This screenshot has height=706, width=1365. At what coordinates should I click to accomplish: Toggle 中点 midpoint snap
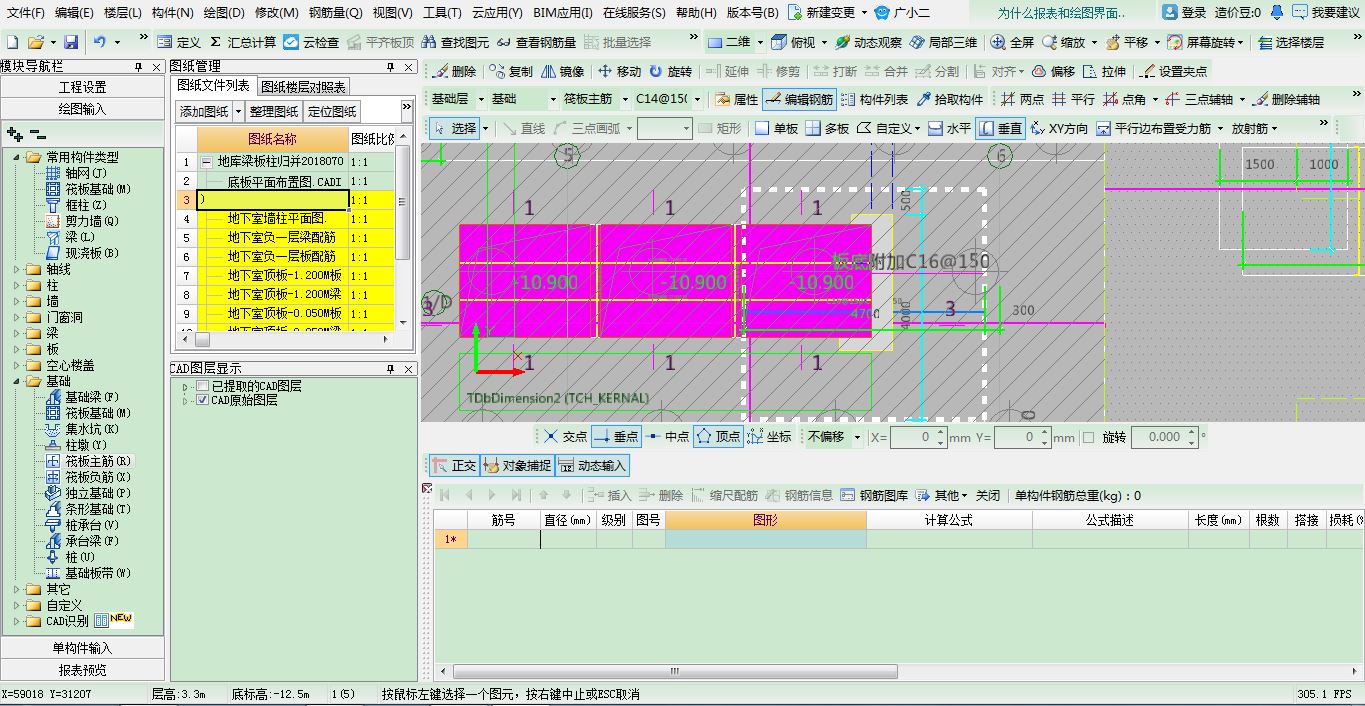(x=667, y=436)
